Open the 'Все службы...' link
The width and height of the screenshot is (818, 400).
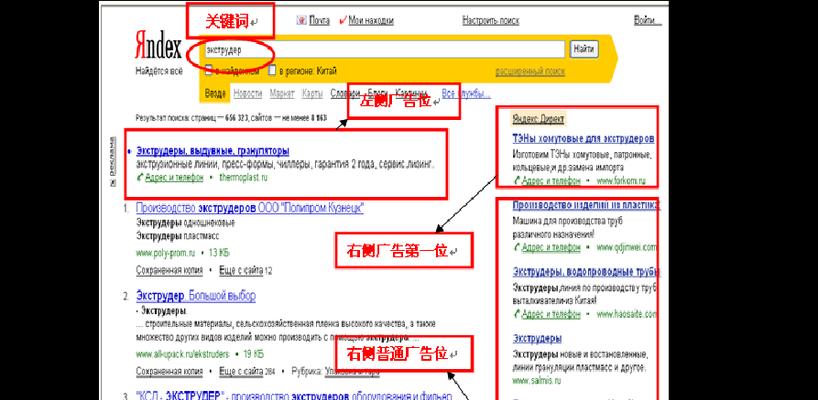click(x=466, y=94)
